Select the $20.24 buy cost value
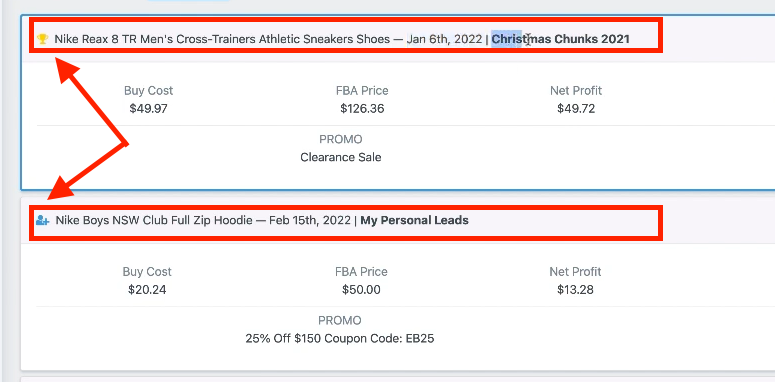775x382 pixels. tap(147, 290)
